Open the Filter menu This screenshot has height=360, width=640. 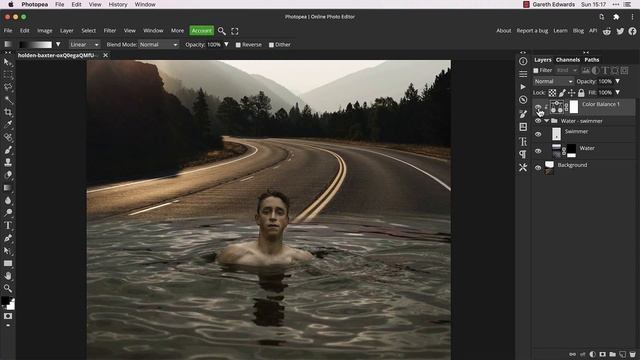coord(109,31)
